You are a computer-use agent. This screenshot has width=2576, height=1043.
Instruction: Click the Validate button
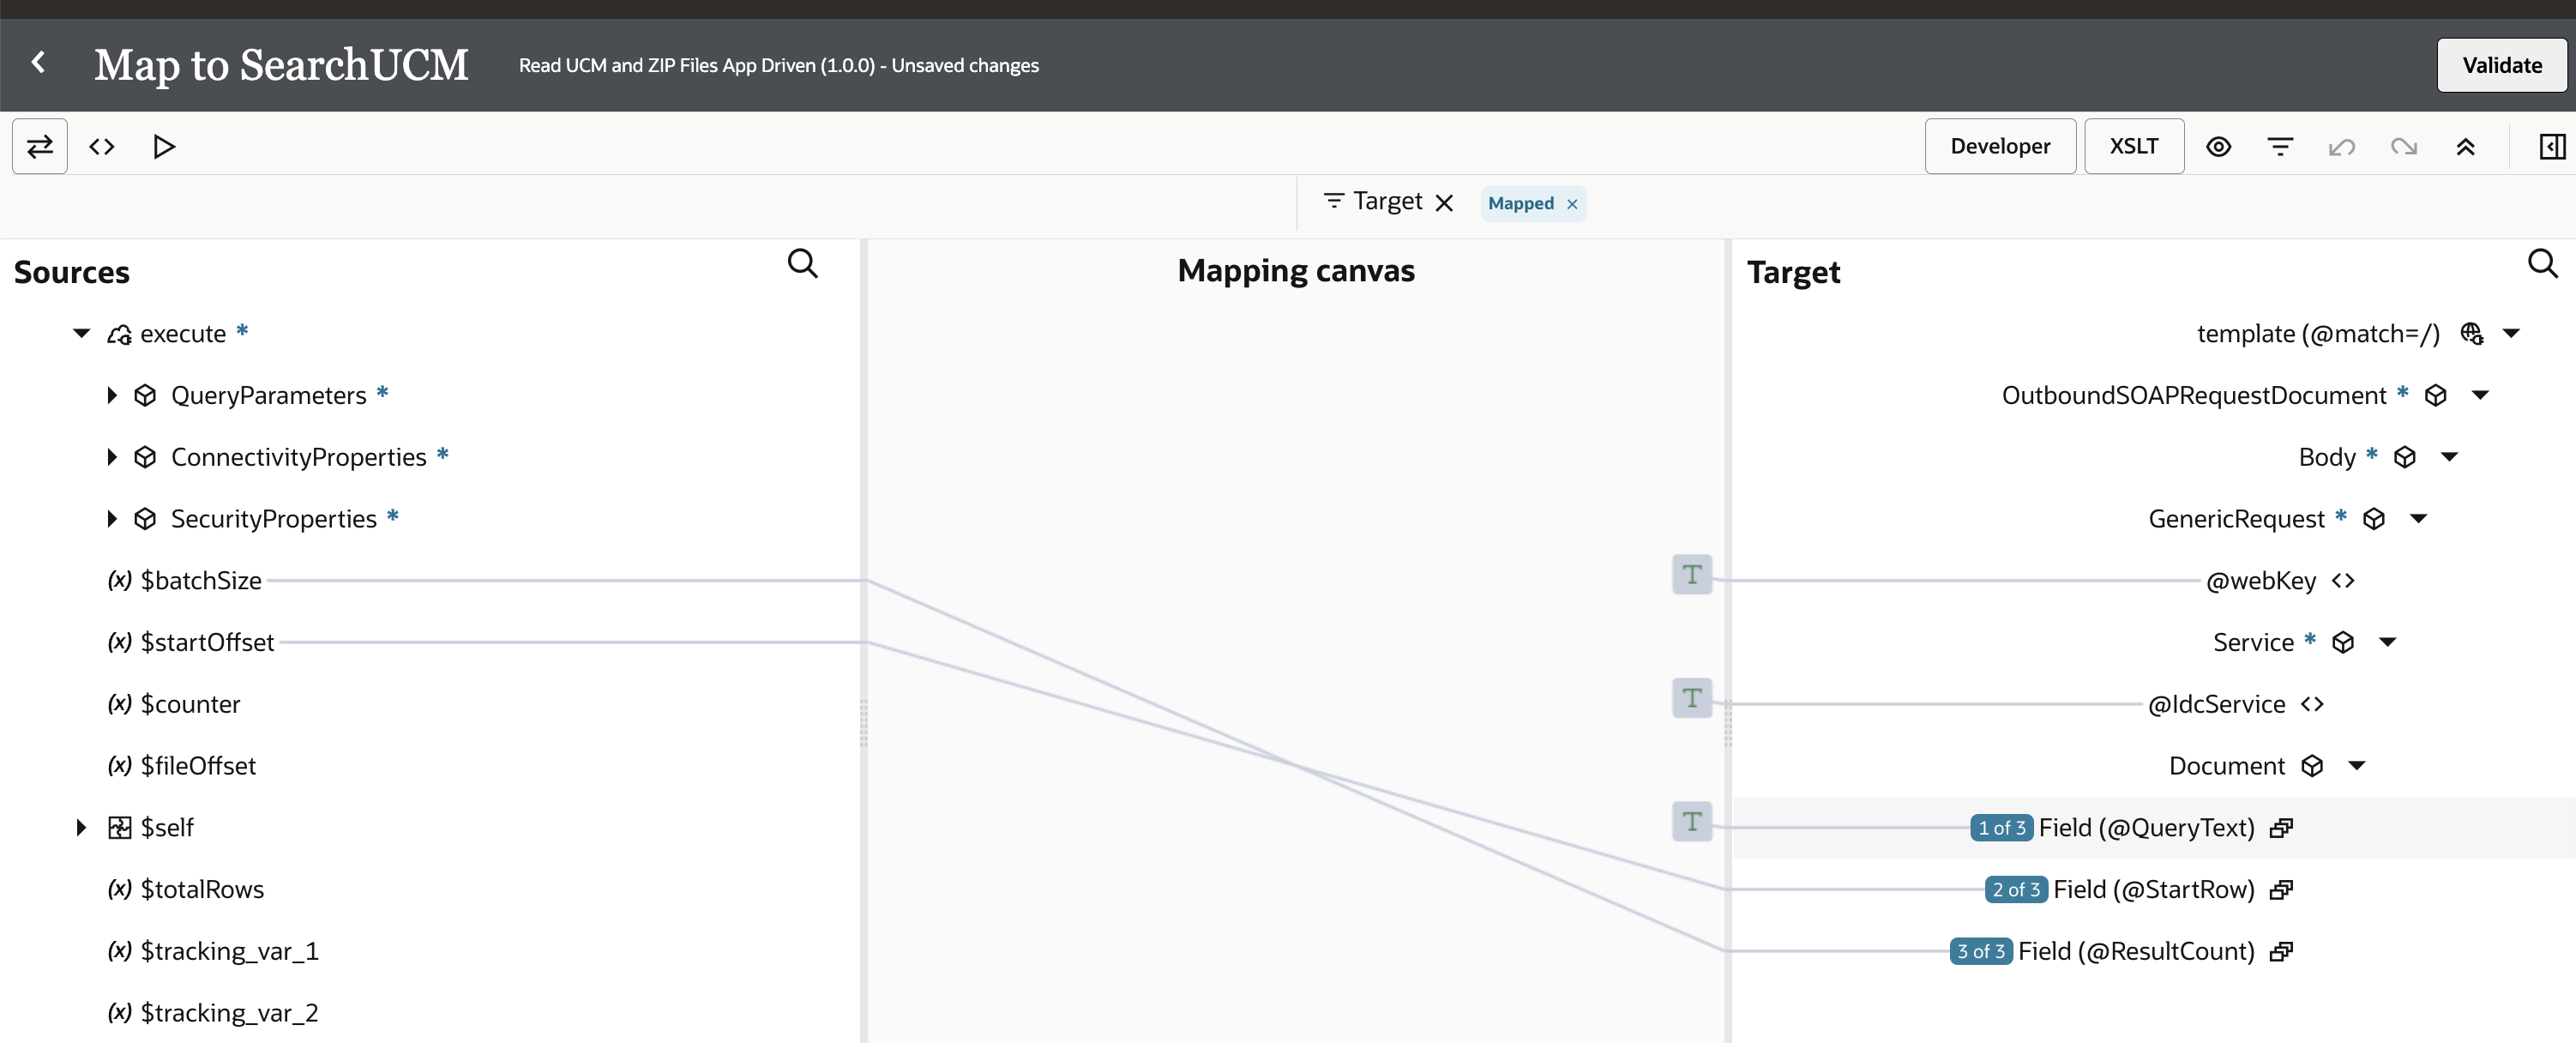(x=2501, y=64)
